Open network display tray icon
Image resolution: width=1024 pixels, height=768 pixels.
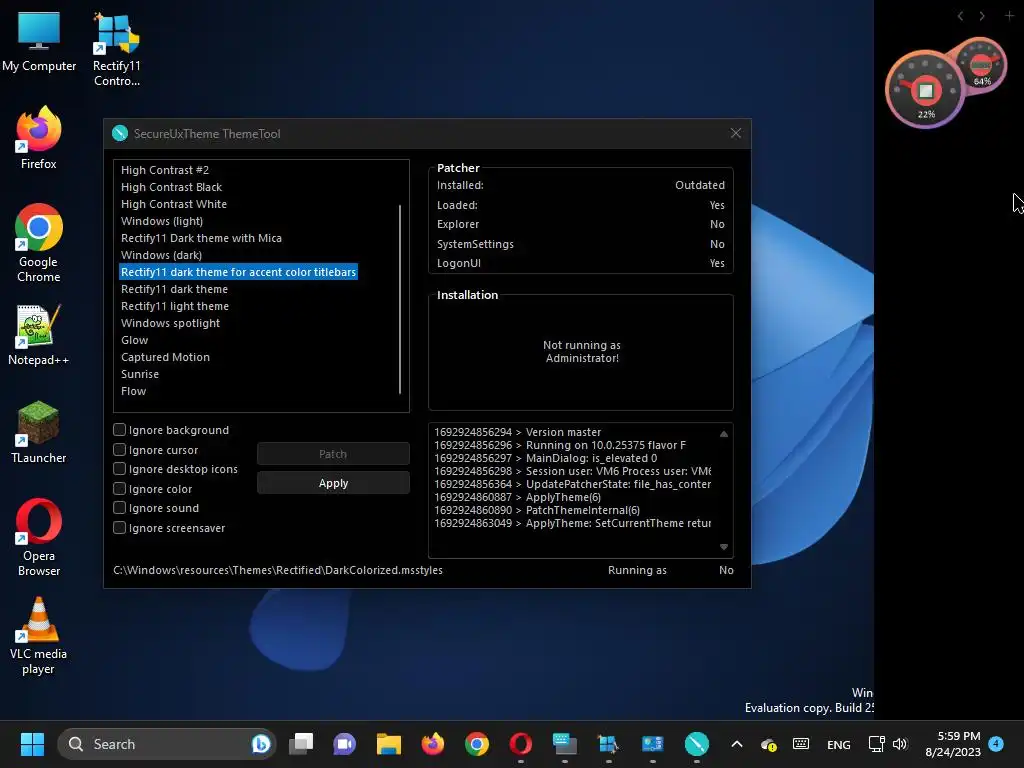click(x=876, y=744)
